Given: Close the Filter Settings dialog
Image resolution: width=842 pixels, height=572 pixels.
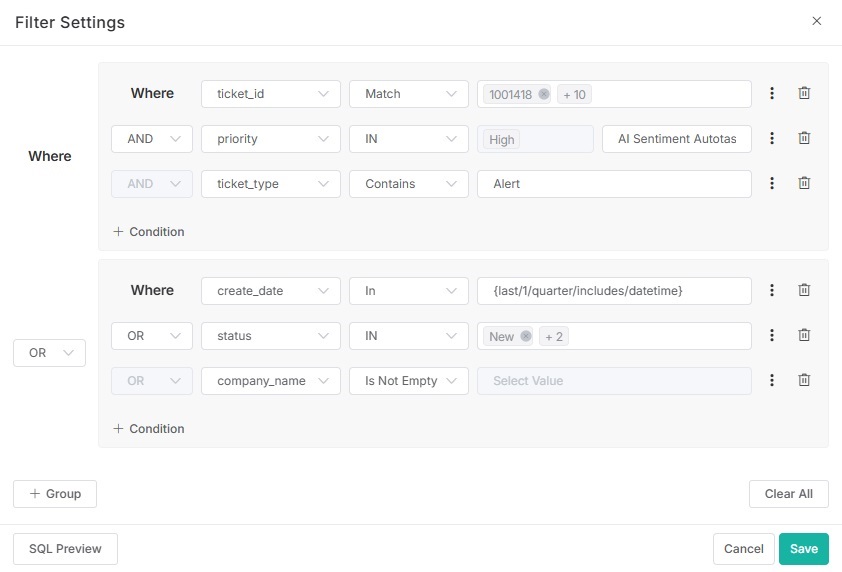Looking at the screenshot, I should tap(816, 21).
